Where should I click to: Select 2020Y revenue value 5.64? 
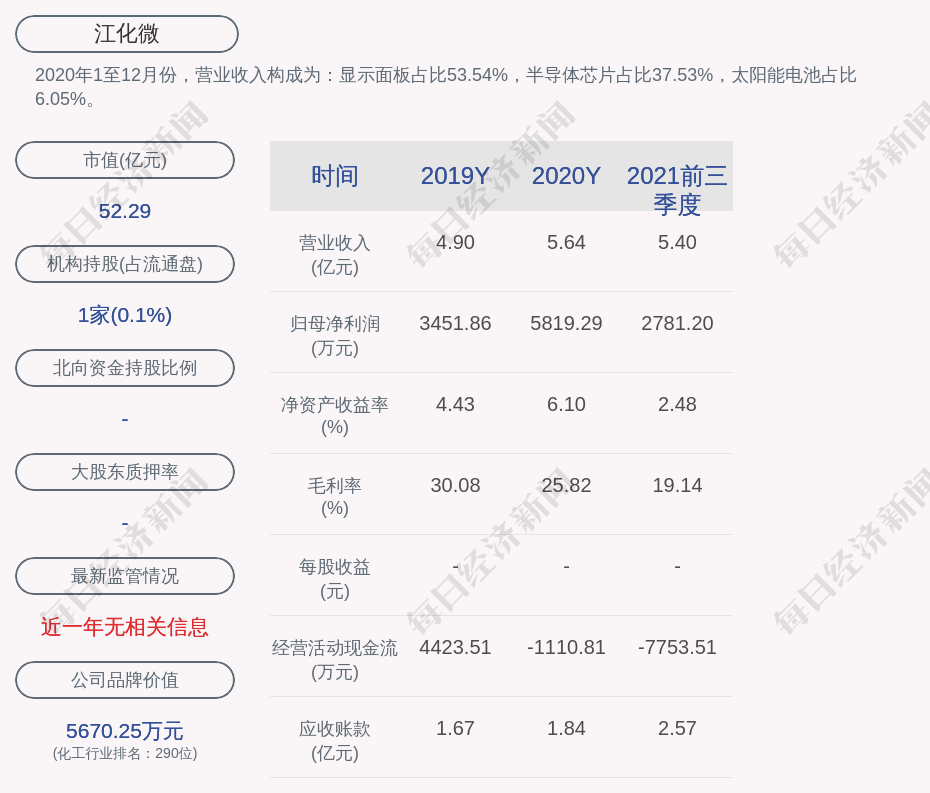(x=566, y=243)
